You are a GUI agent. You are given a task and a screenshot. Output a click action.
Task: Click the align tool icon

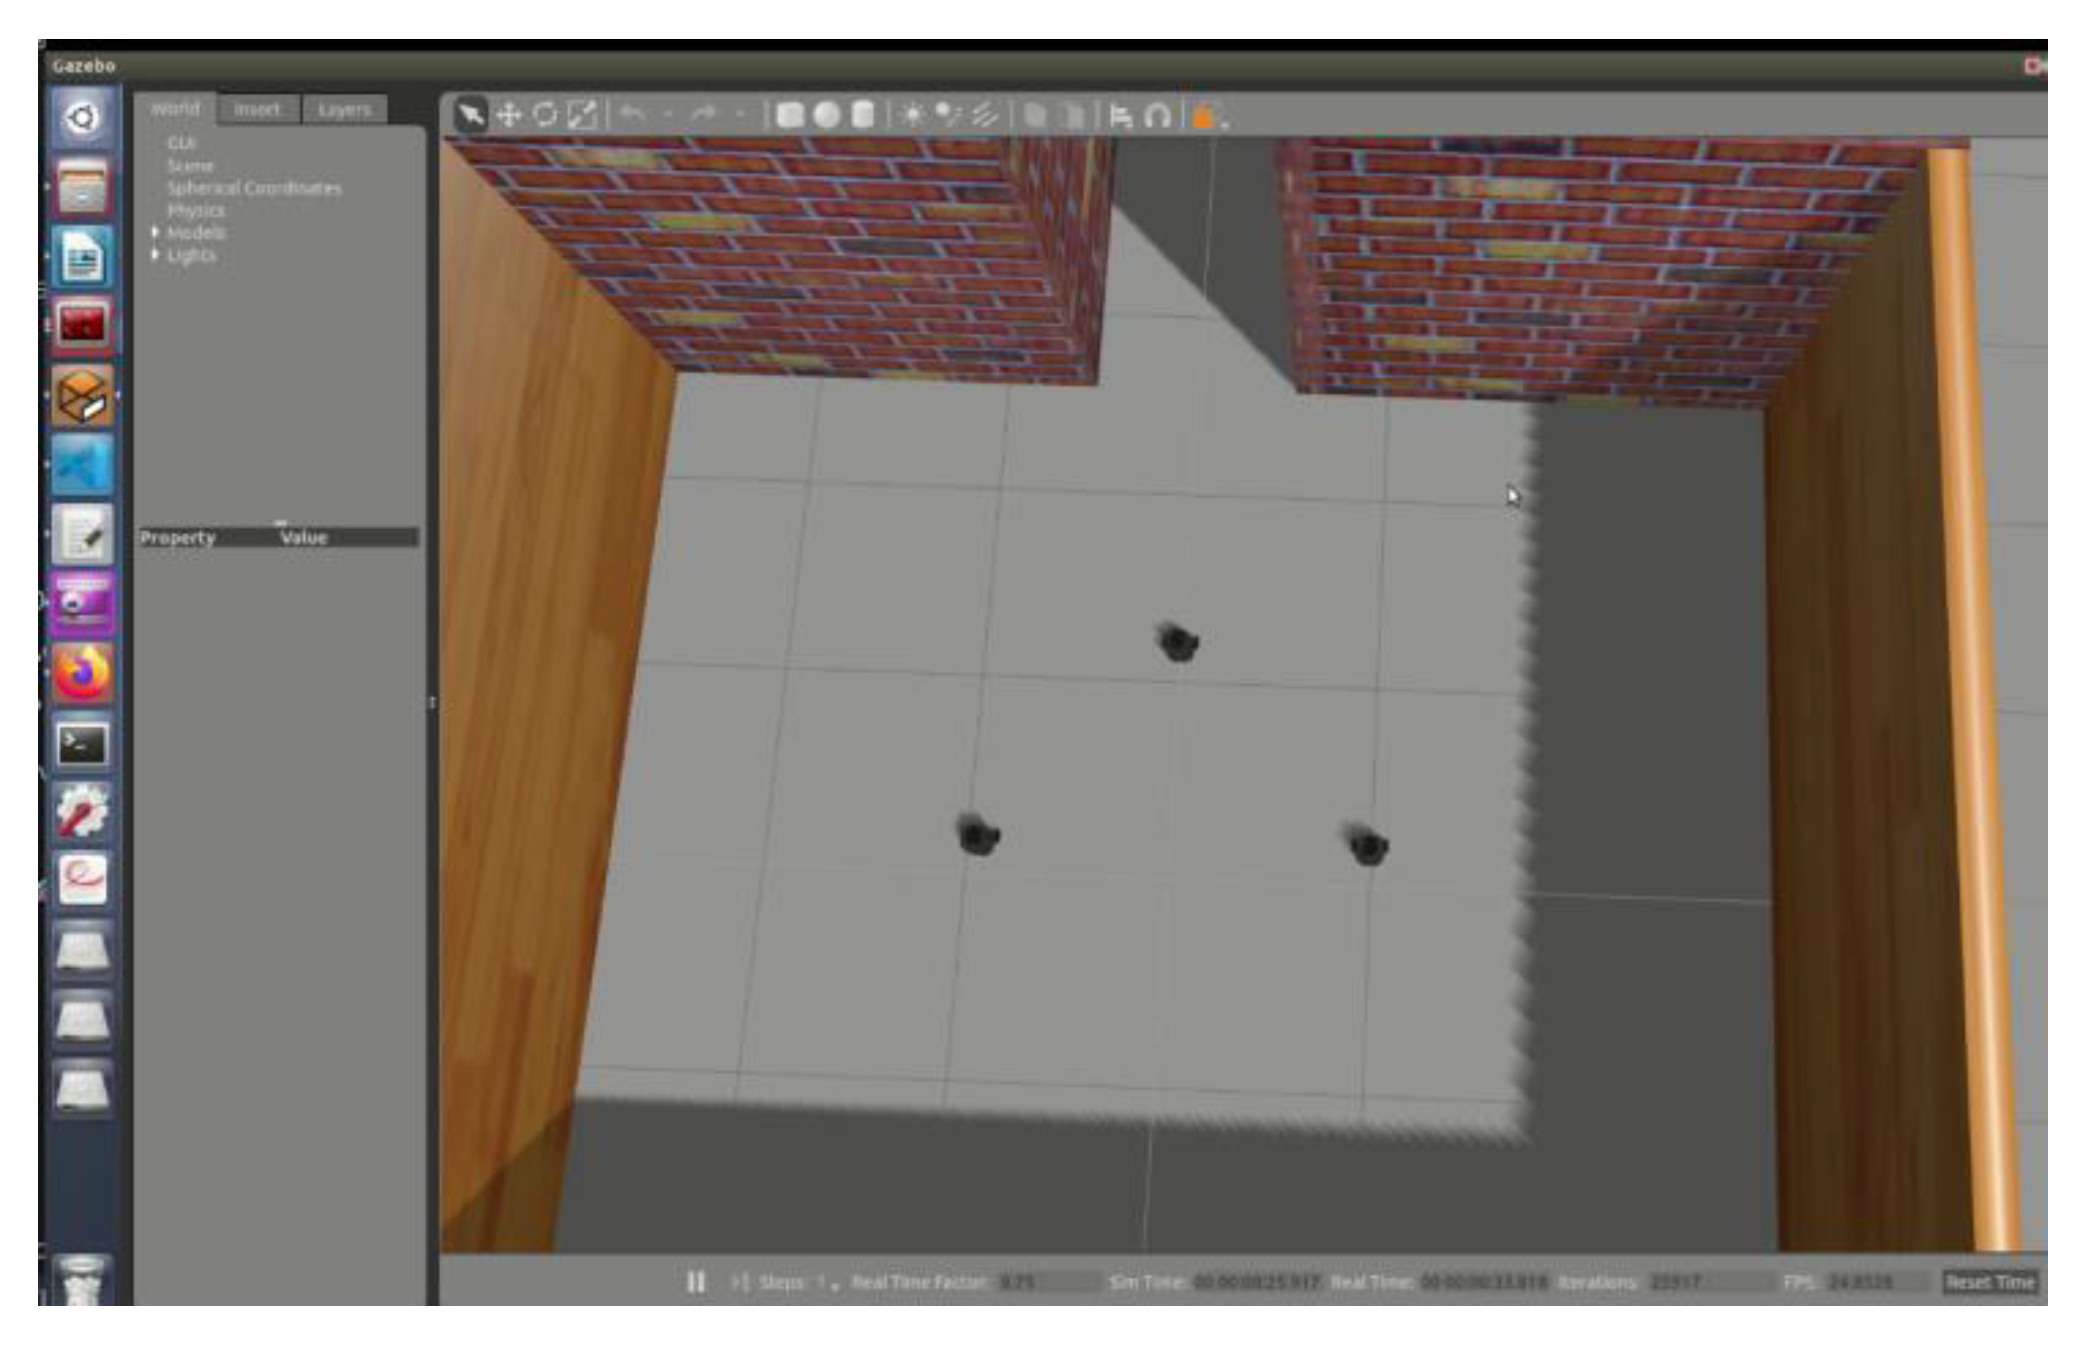click(1121, 117)
